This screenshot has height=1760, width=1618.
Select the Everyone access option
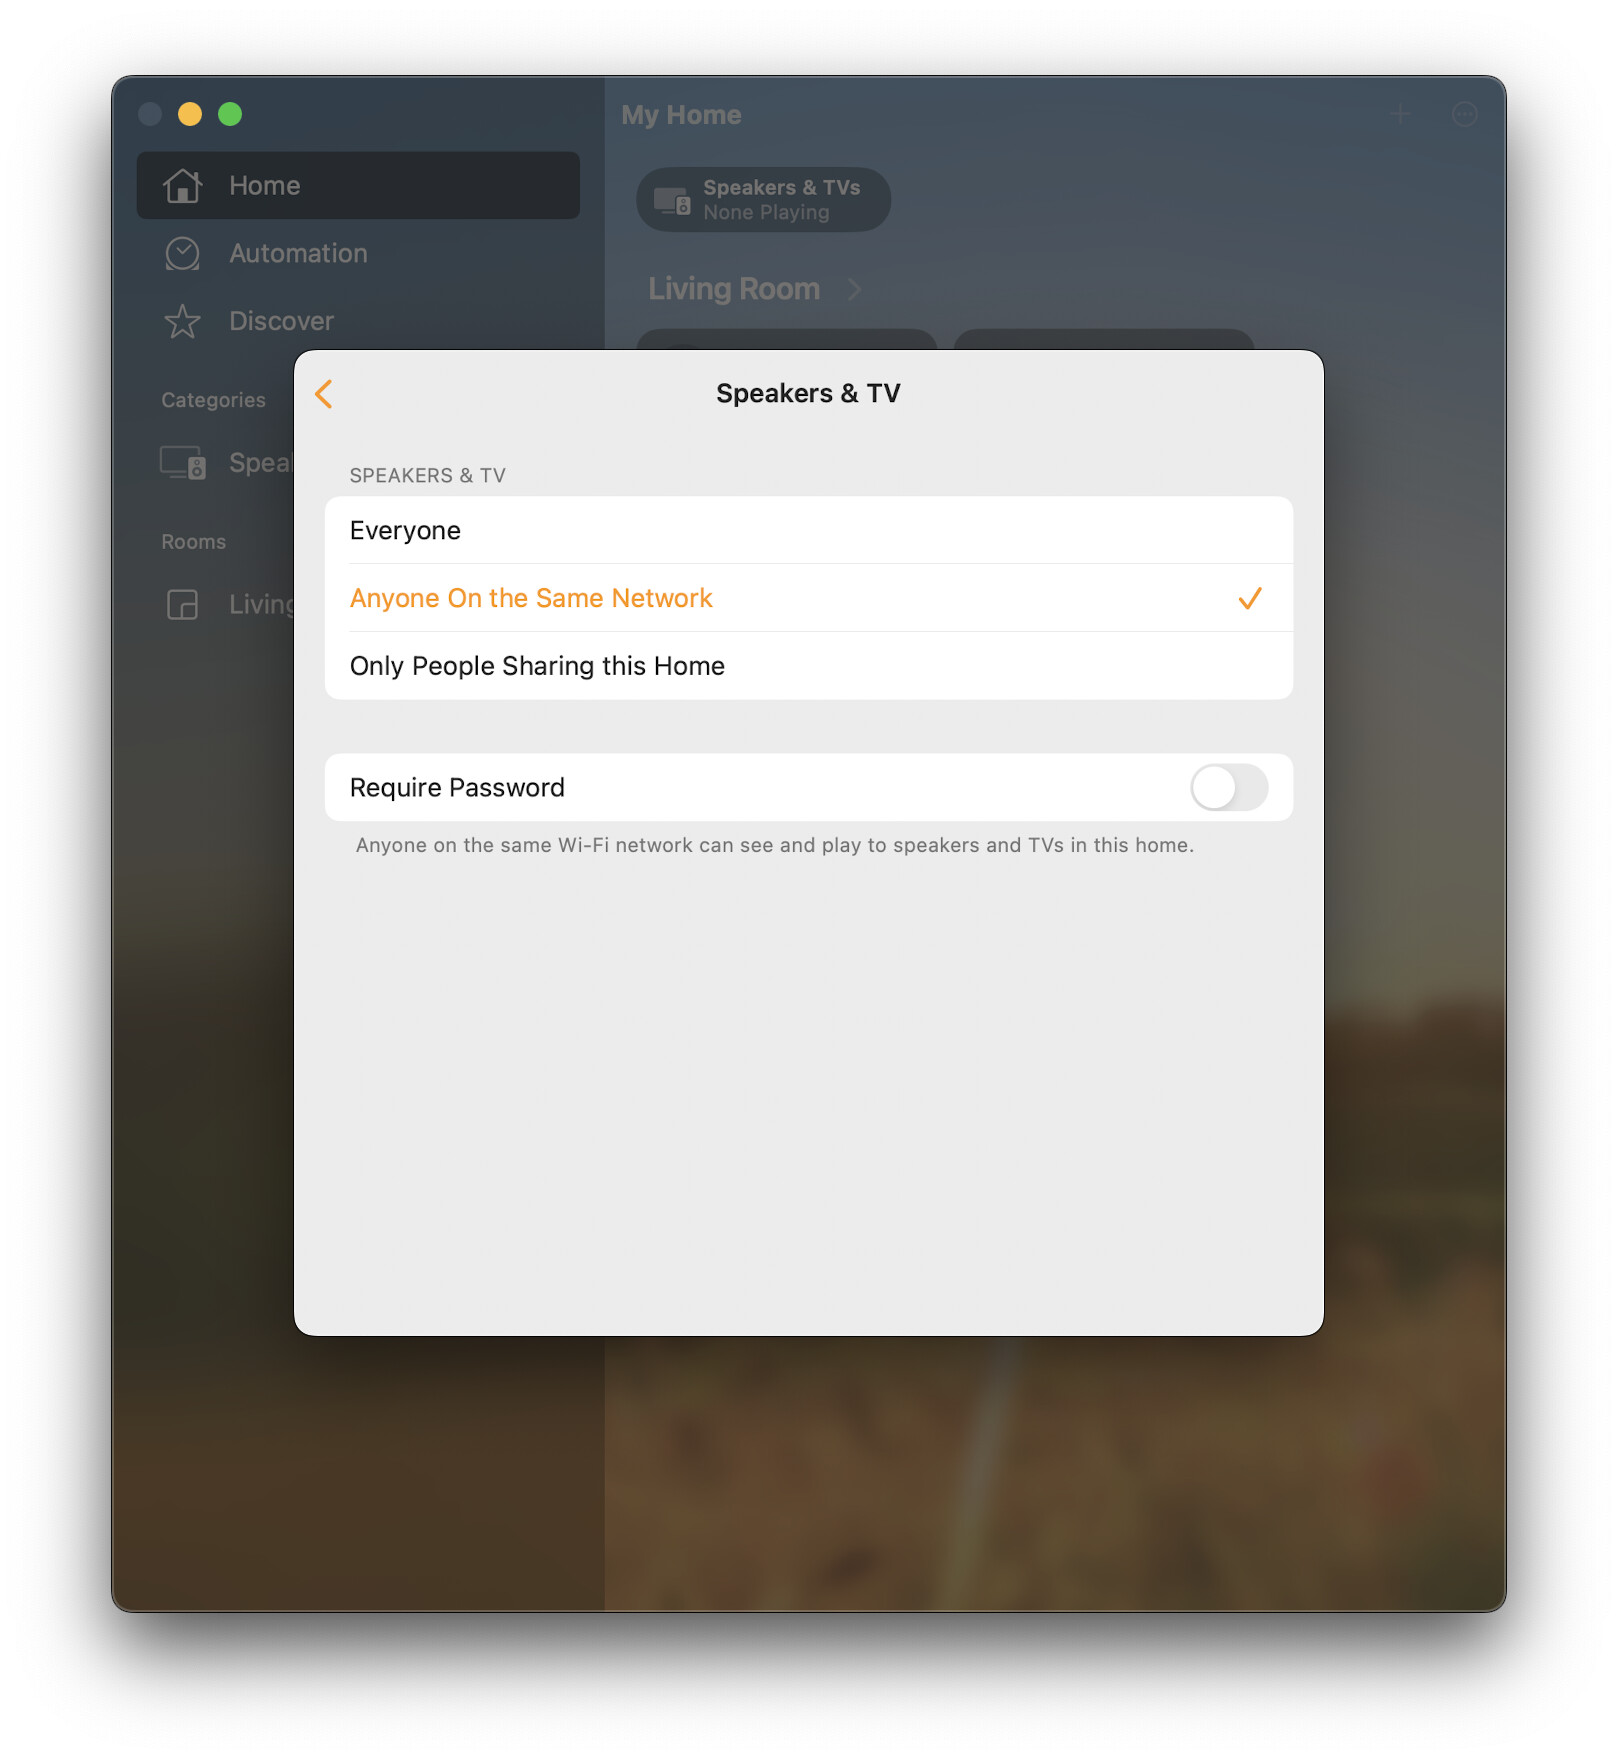809,531
